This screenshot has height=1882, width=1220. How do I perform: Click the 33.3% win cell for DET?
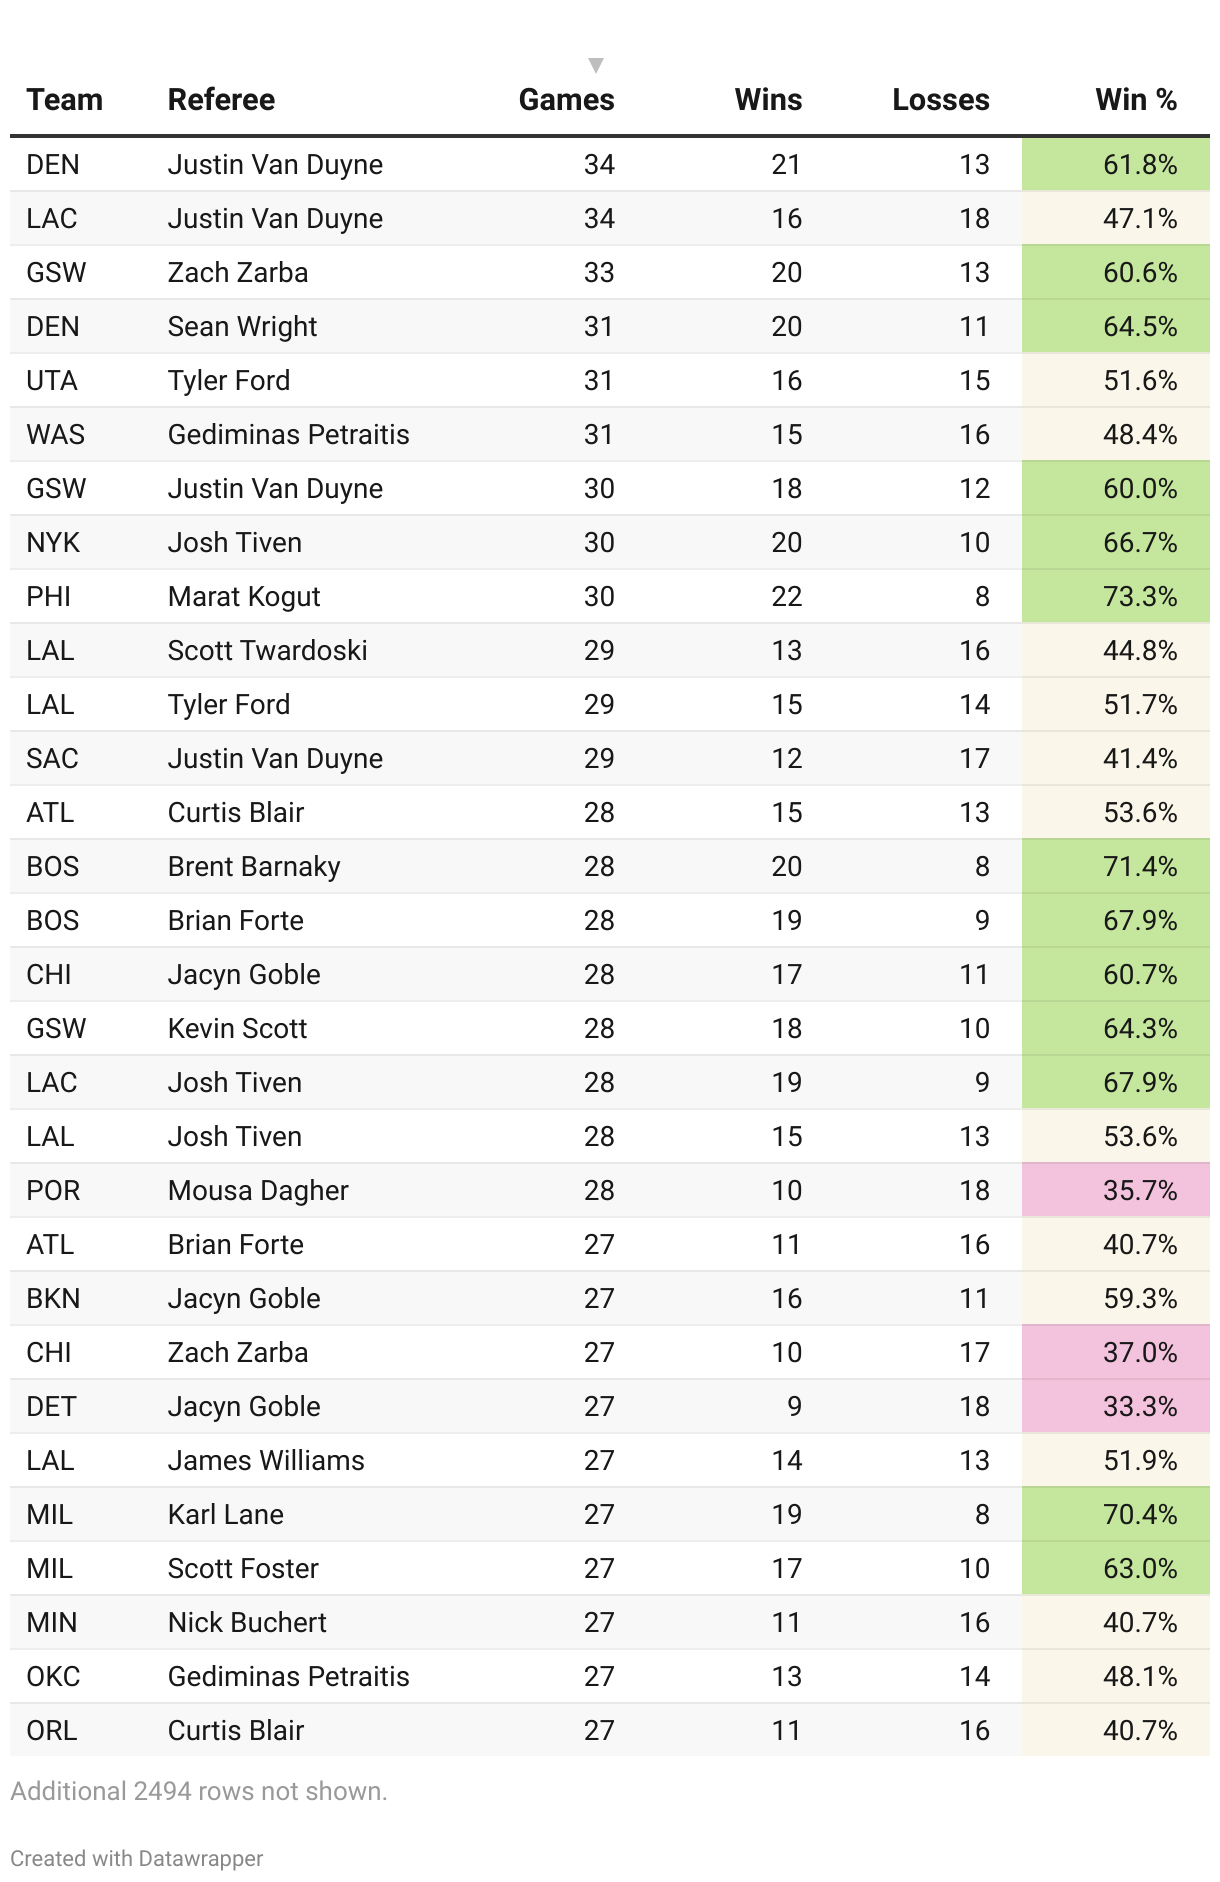coord(1116,1407)
